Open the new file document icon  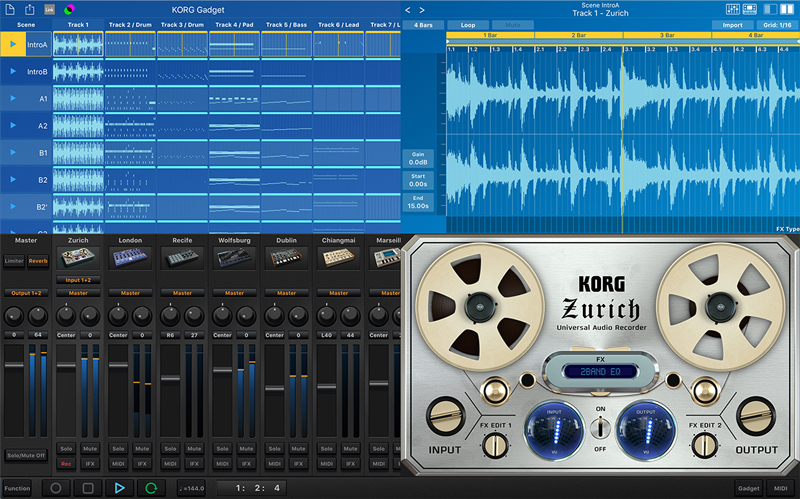[x=10, y=9]
